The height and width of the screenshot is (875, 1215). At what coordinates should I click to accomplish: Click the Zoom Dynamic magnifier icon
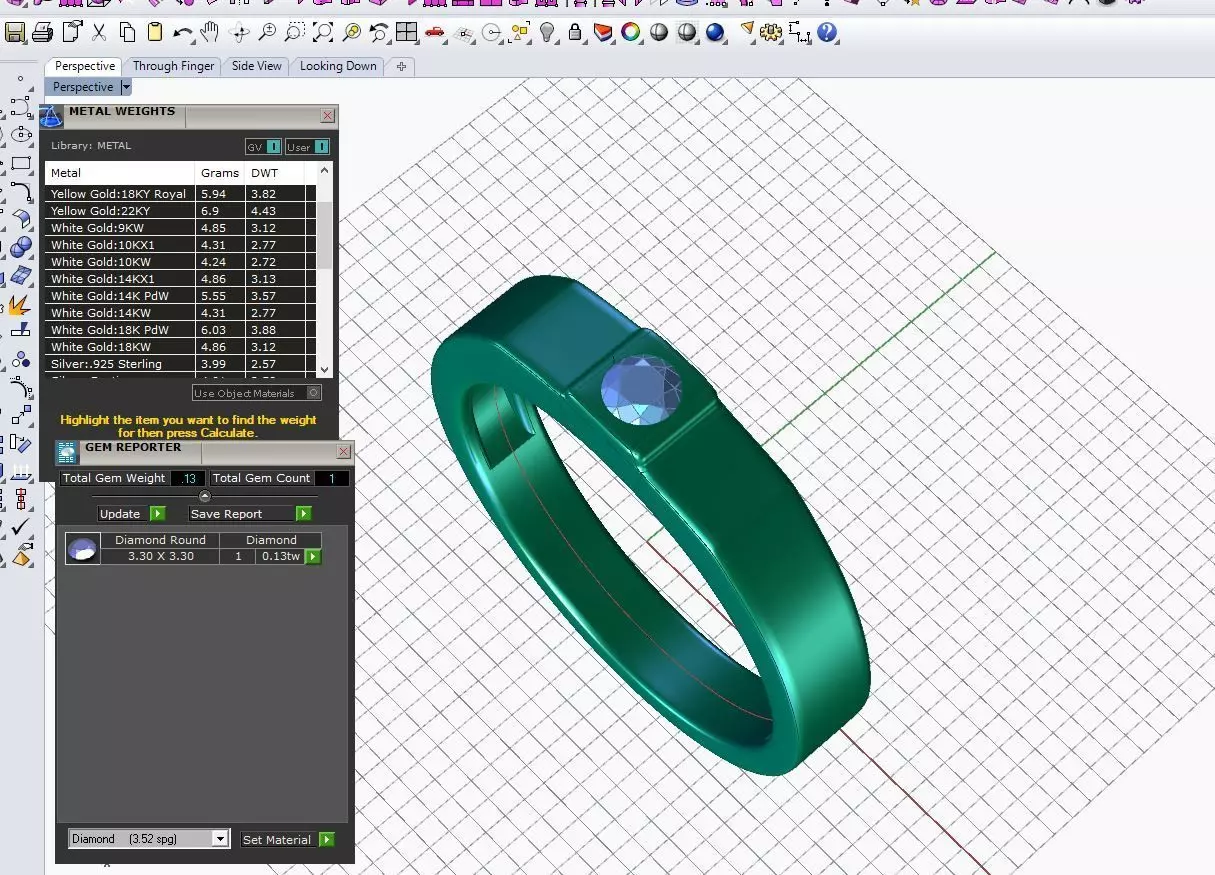[x=267, y=33]
